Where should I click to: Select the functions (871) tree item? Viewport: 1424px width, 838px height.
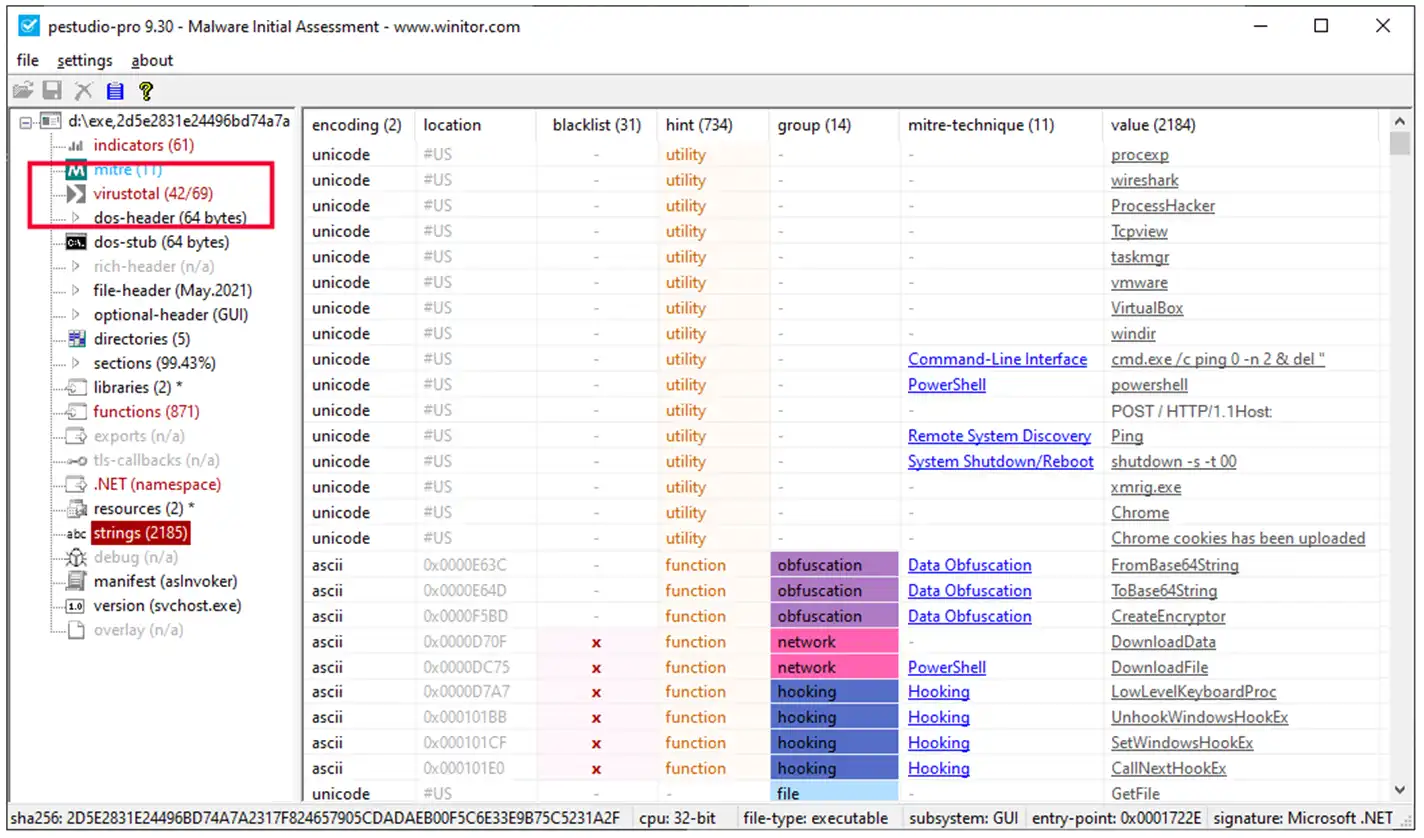tap(146, 411)
